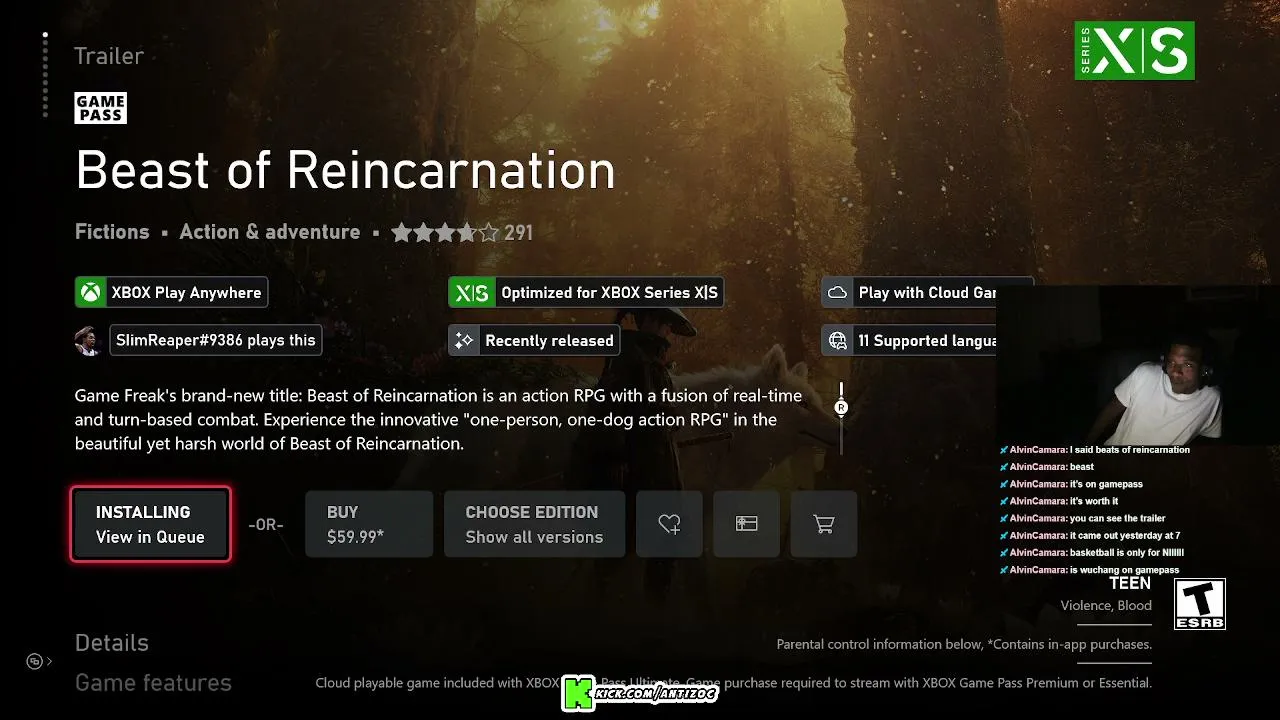Viewport: 1280px width, 720px height.
Task: Click globe icon for Supported languages
Action: [x=837, y=340]
